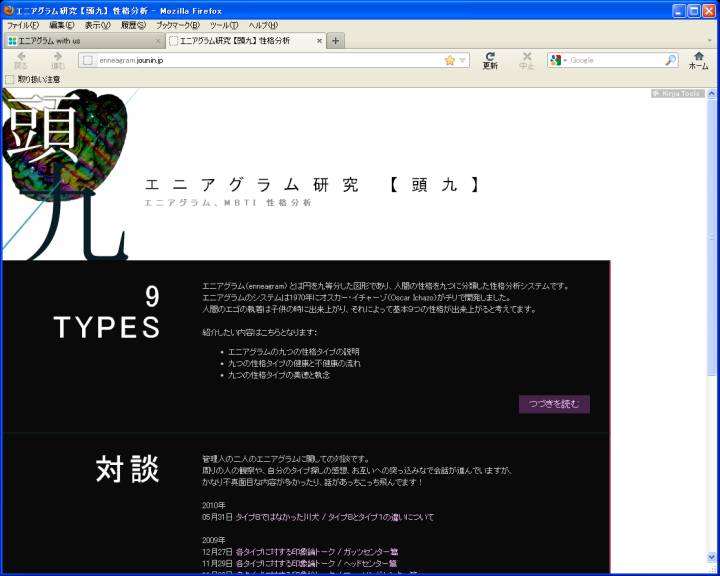Go to Home (ホーム) page icon
720x576 pixels.
click(699, 58)
